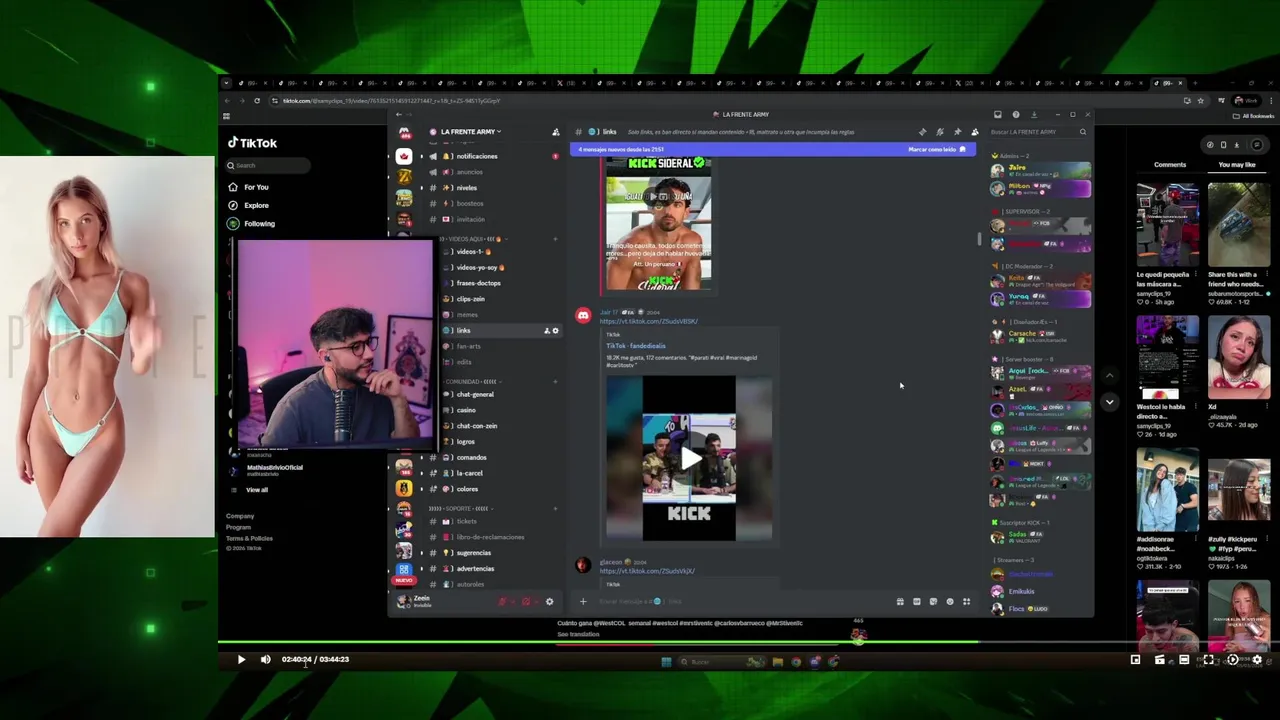Open glaceon's vt.tiktok.com link

(647, 571)
